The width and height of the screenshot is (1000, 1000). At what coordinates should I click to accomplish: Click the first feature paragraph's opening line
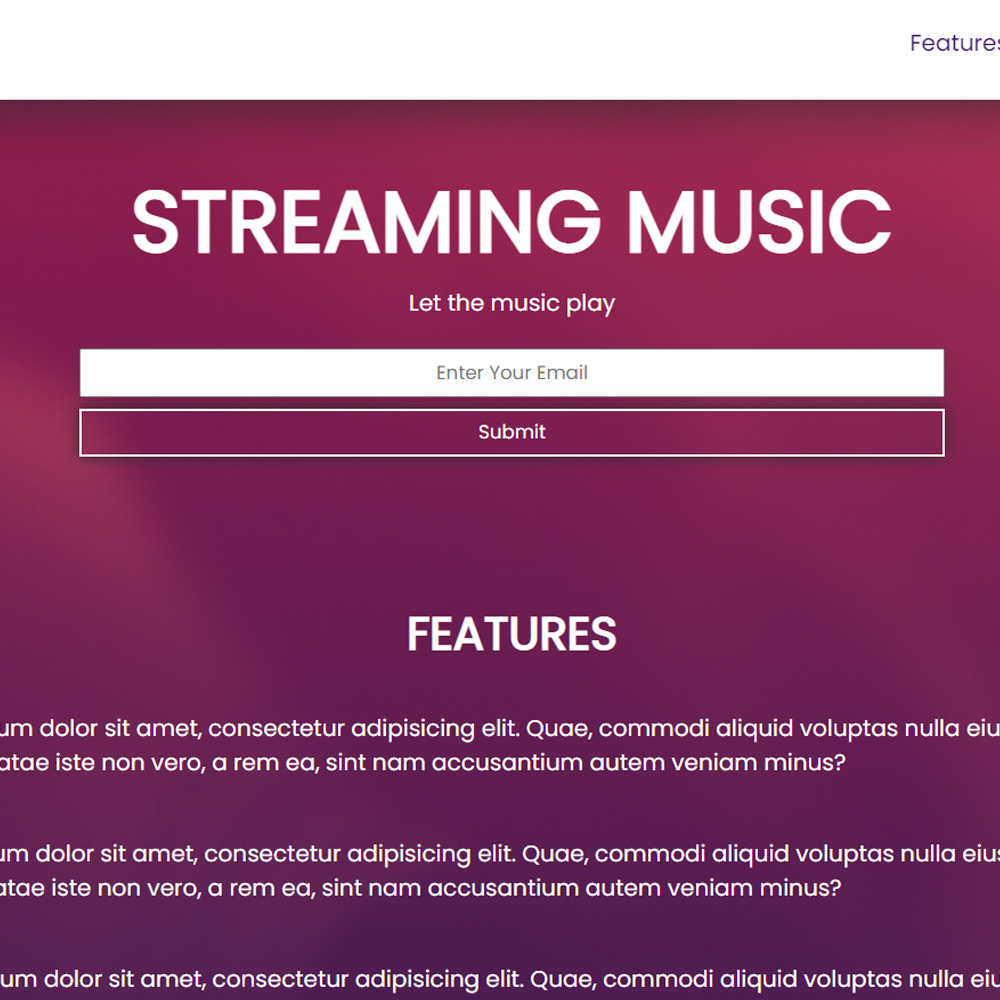tap(500, 728)
